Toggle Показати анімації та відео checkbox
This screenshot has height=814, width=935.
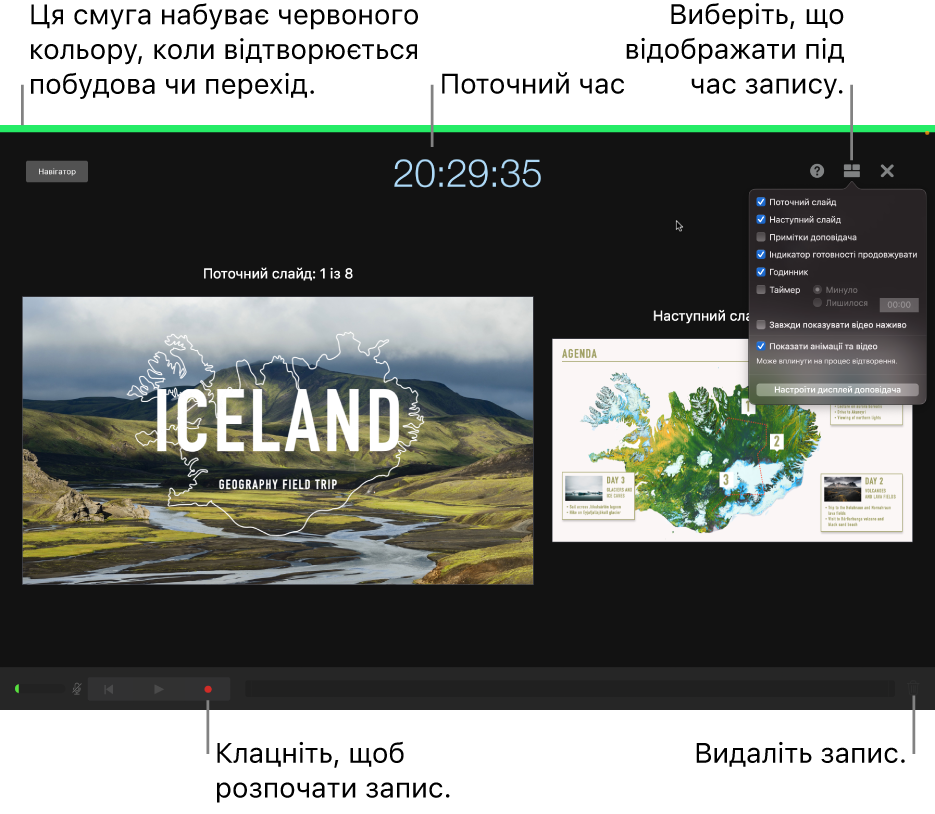click(761, 346)
